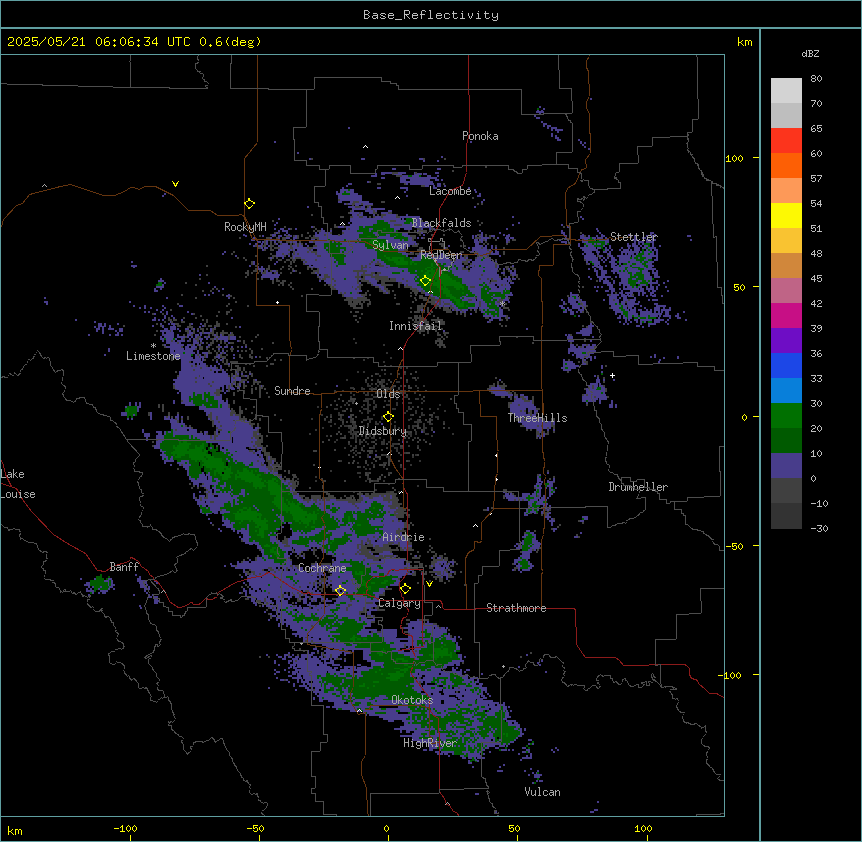Click the 45 value on the dBZ legend
Image resolution: width=862 pixels, height=842 pixels.
point(816,279)
